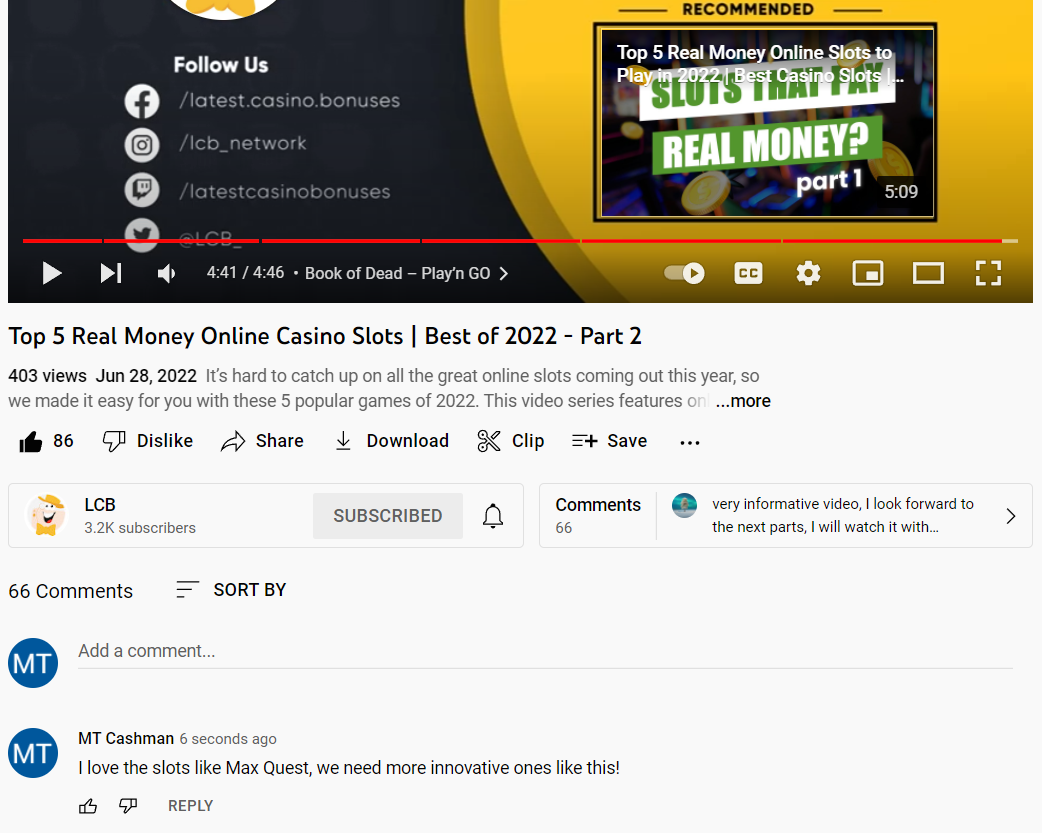Share this video

pyautogui.click(x=262, y=441)
